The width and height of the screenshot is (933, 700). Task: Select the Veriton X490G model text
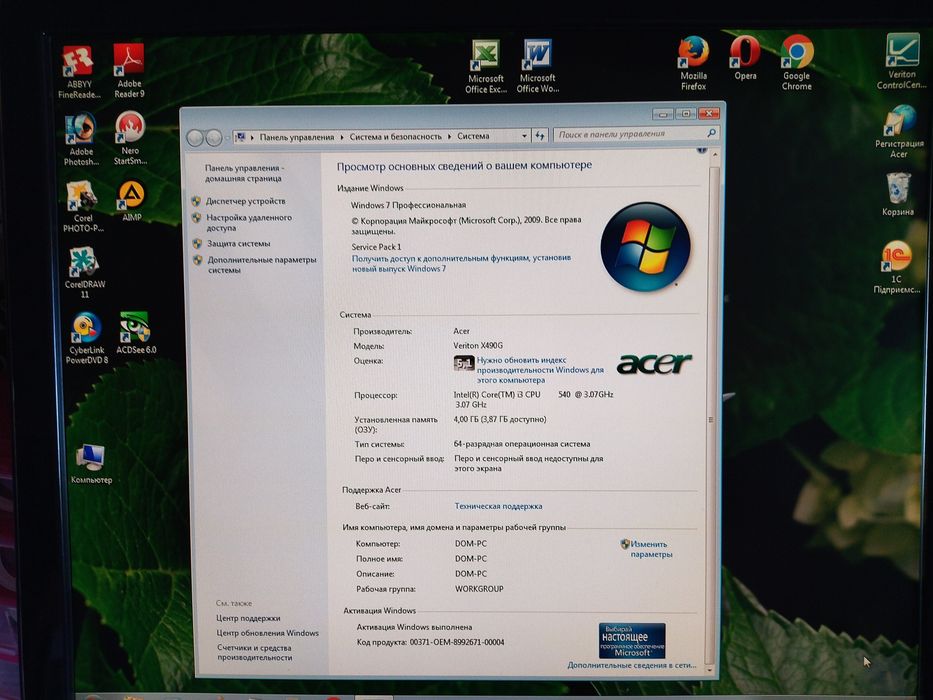point(478,345)
